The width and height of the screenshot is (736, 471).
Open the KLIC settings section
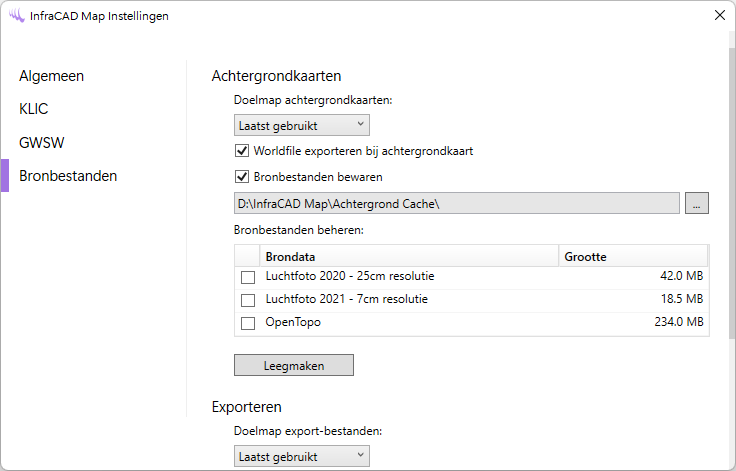(34, 109)
